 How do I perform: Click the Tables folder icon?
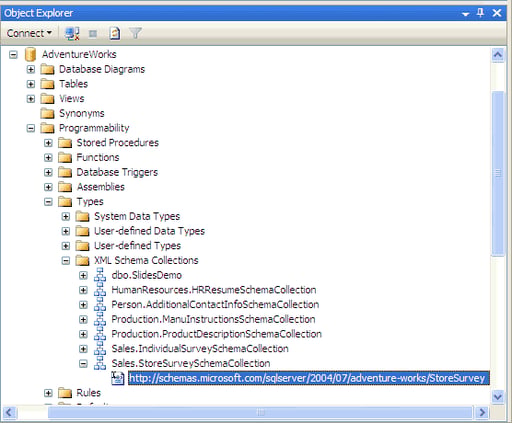47,84
